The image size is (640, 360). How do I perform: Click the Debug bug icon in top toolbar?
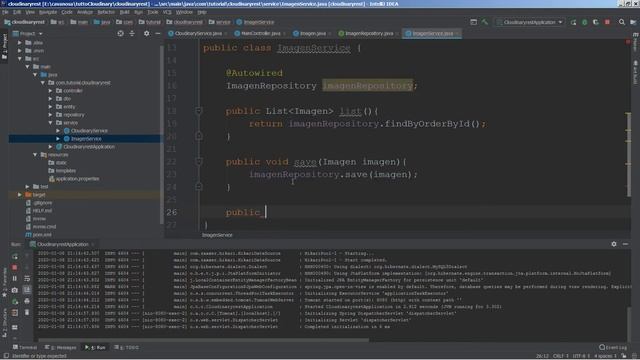[584, 22]
